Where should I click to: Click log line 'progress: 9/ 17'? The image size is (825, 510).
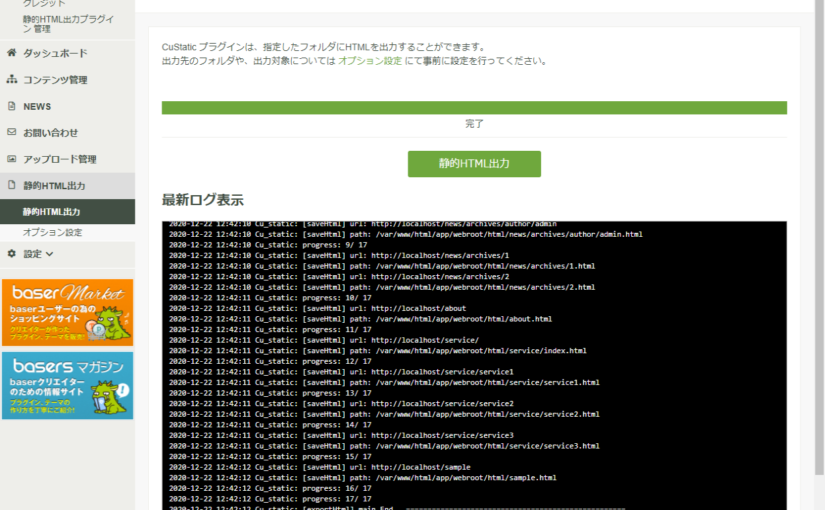(x=335, y=245)
